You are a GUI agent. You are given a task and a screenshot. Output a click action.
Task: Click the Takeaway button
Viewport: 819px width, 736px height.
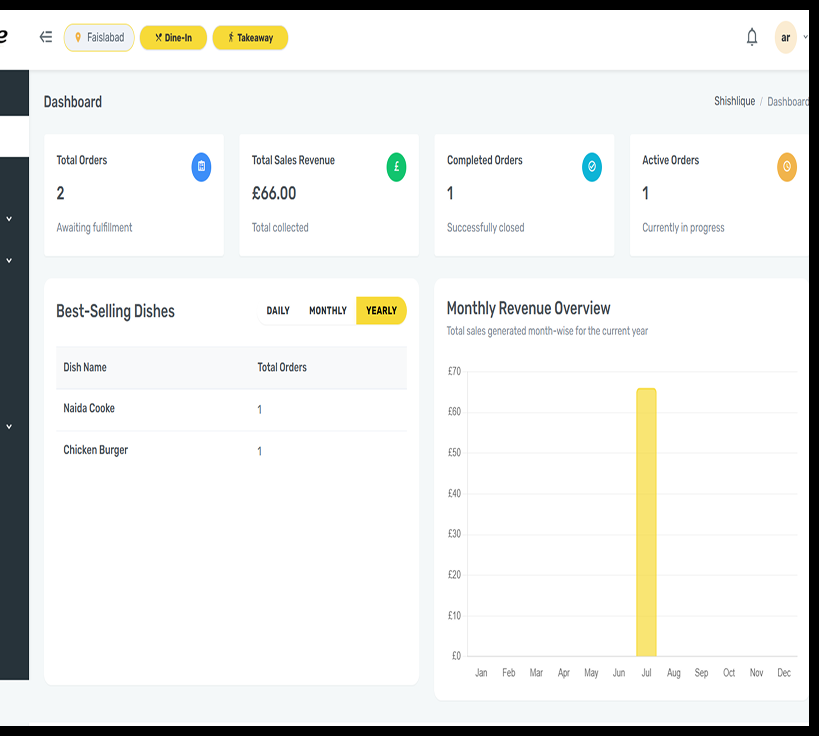point(250,38)
